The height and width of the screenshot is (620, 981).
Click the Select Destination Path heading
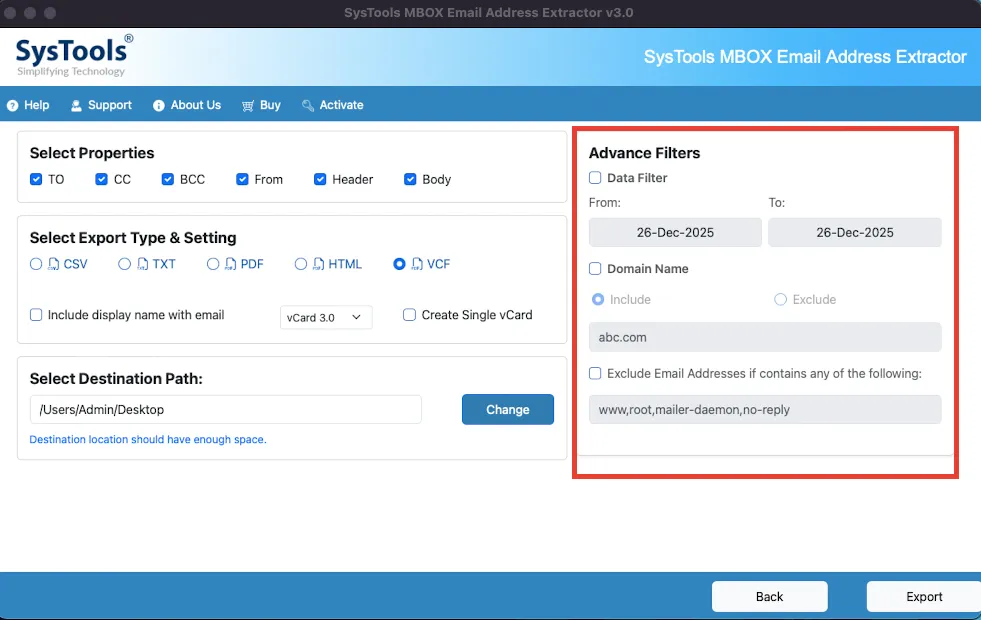[x=116, y=379]
